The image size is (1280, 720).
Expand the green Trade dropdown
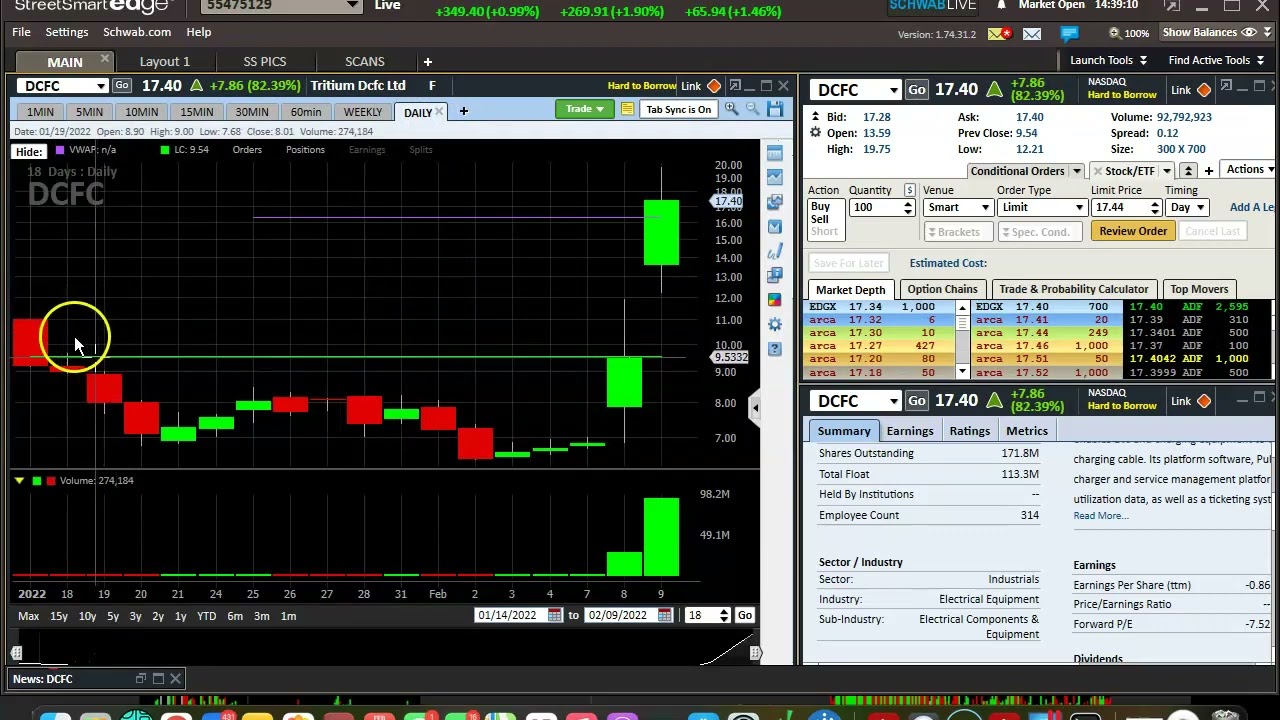click(x=583, y=109)
